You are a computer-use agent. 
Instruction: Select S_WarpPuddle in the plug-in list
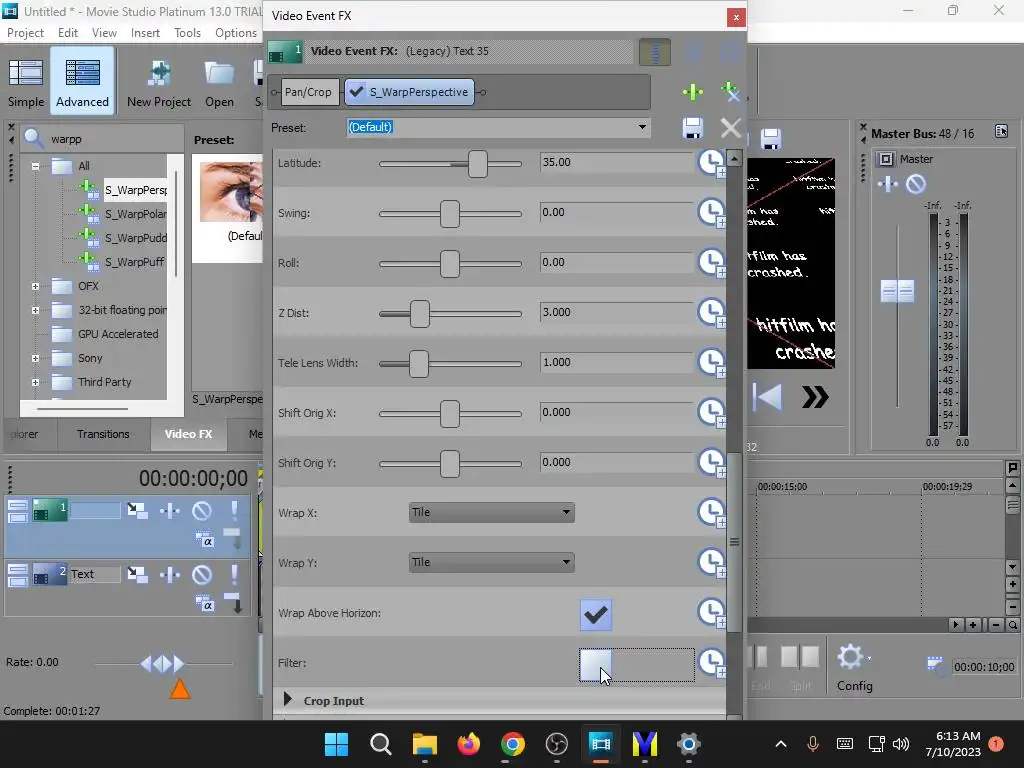coord(135,238)
